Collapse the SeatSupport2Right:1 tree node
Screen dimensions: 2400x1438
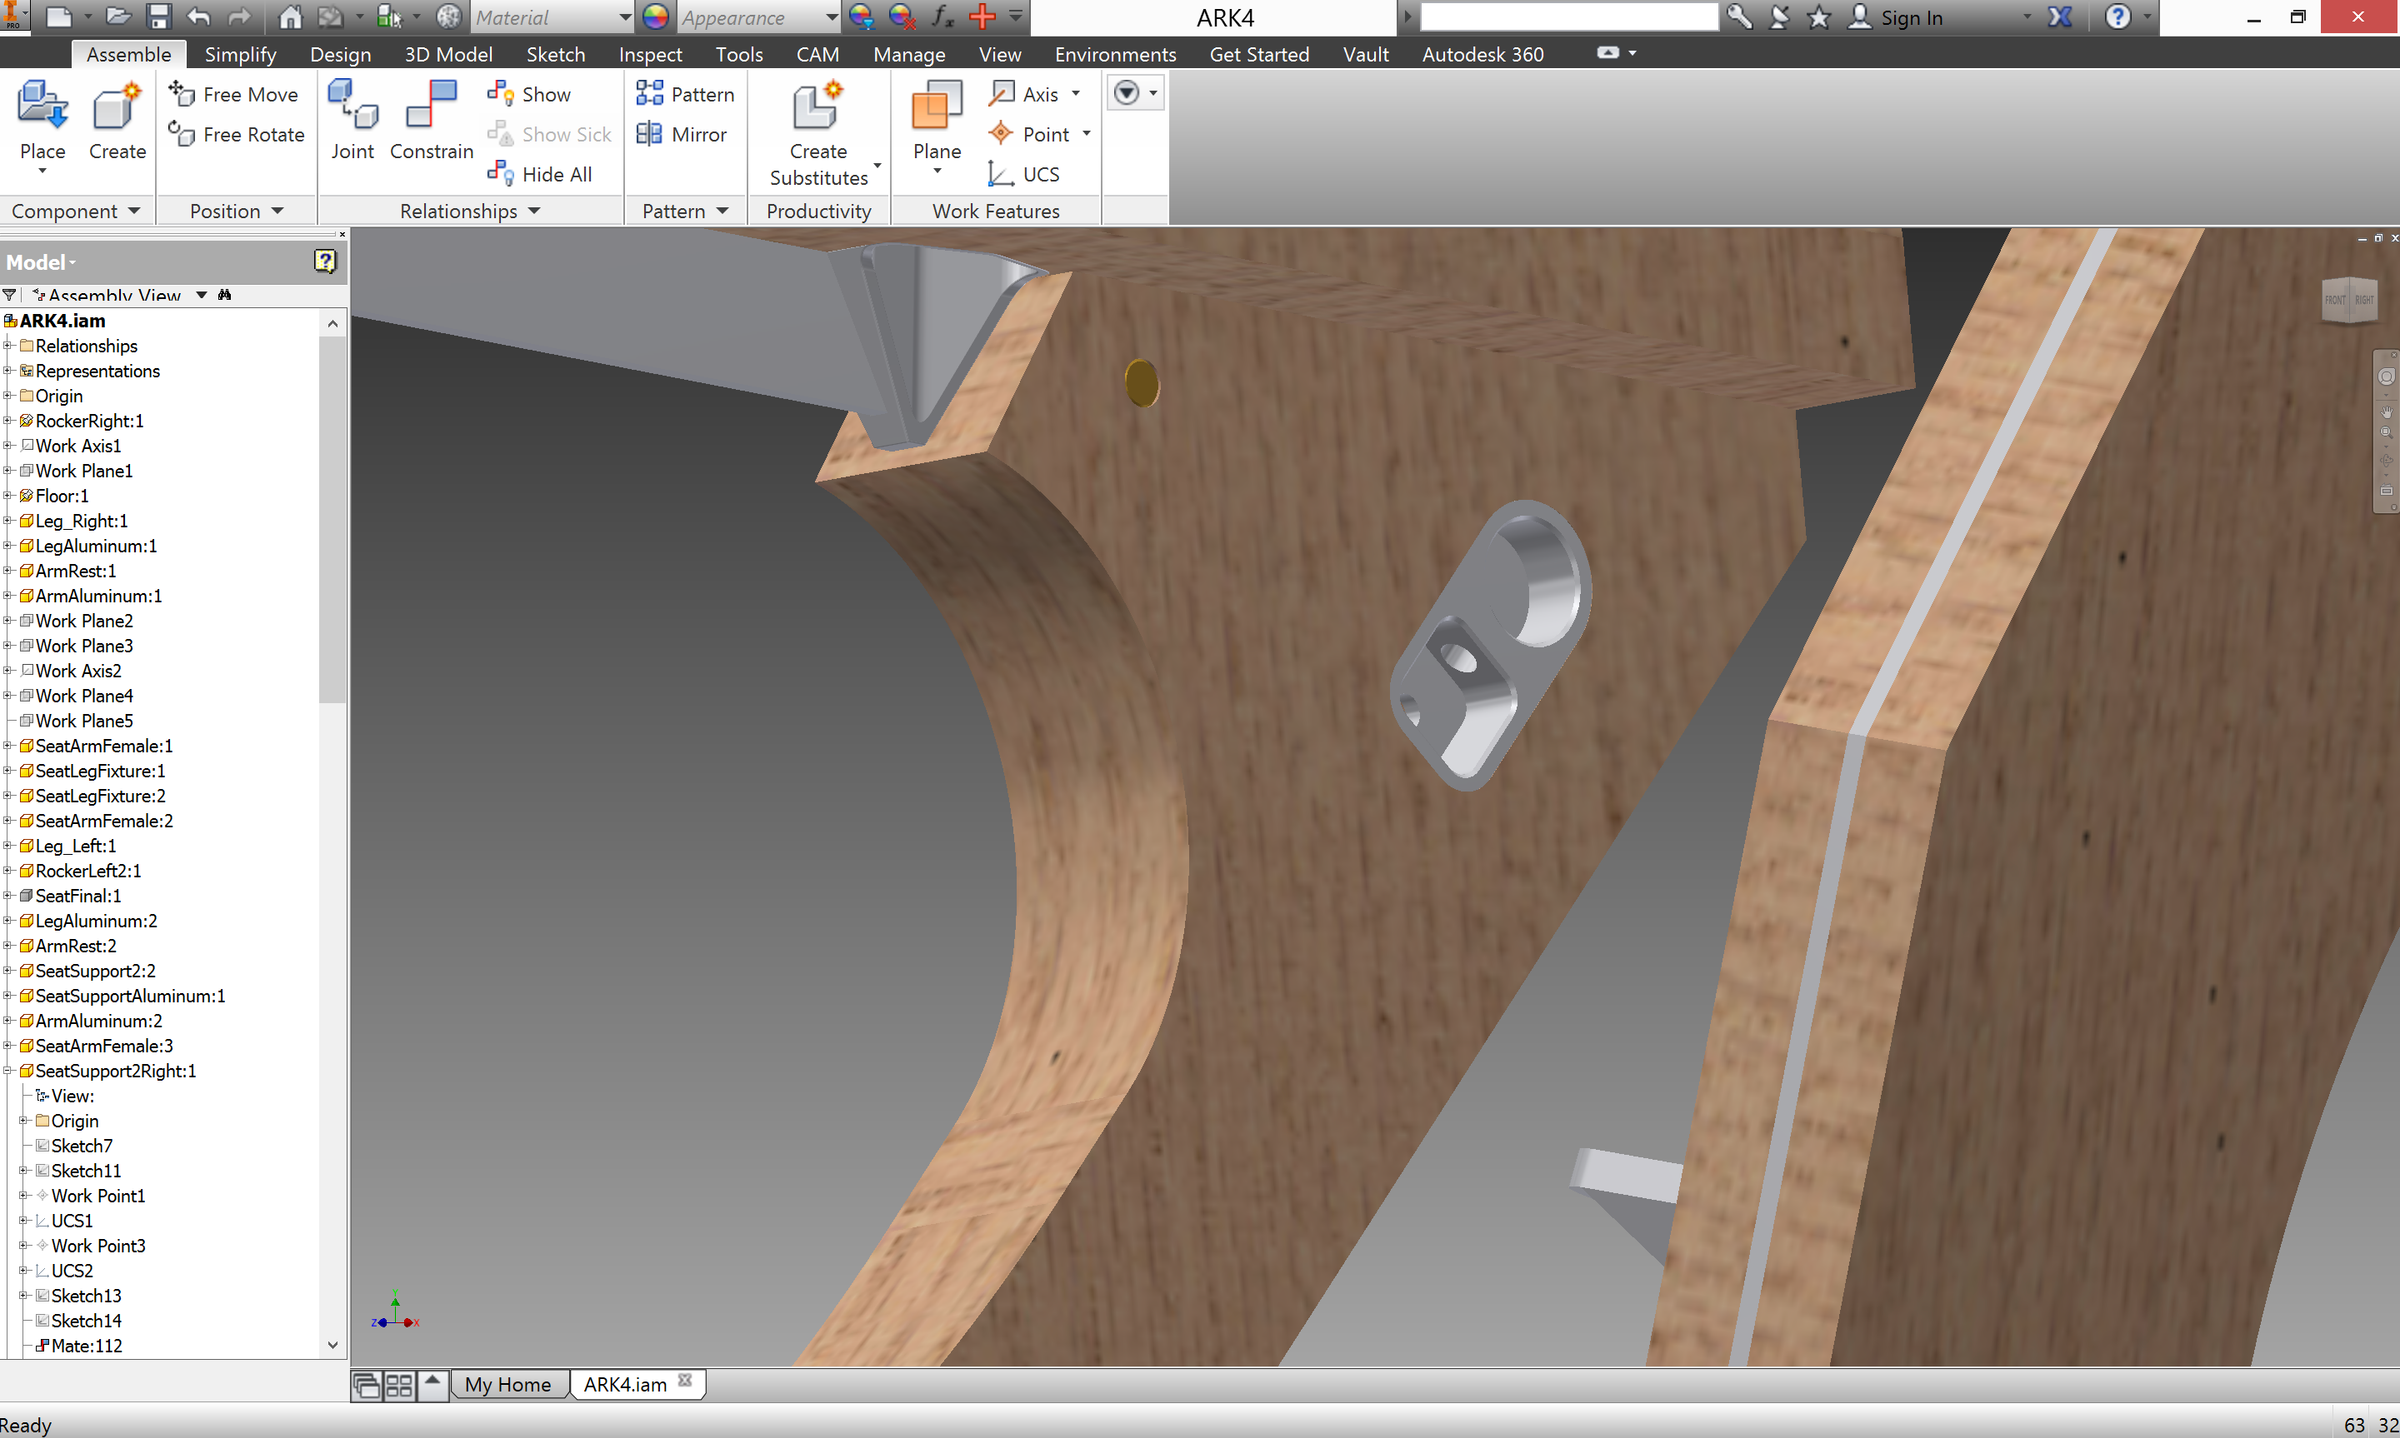click(x=9, y=1071)
